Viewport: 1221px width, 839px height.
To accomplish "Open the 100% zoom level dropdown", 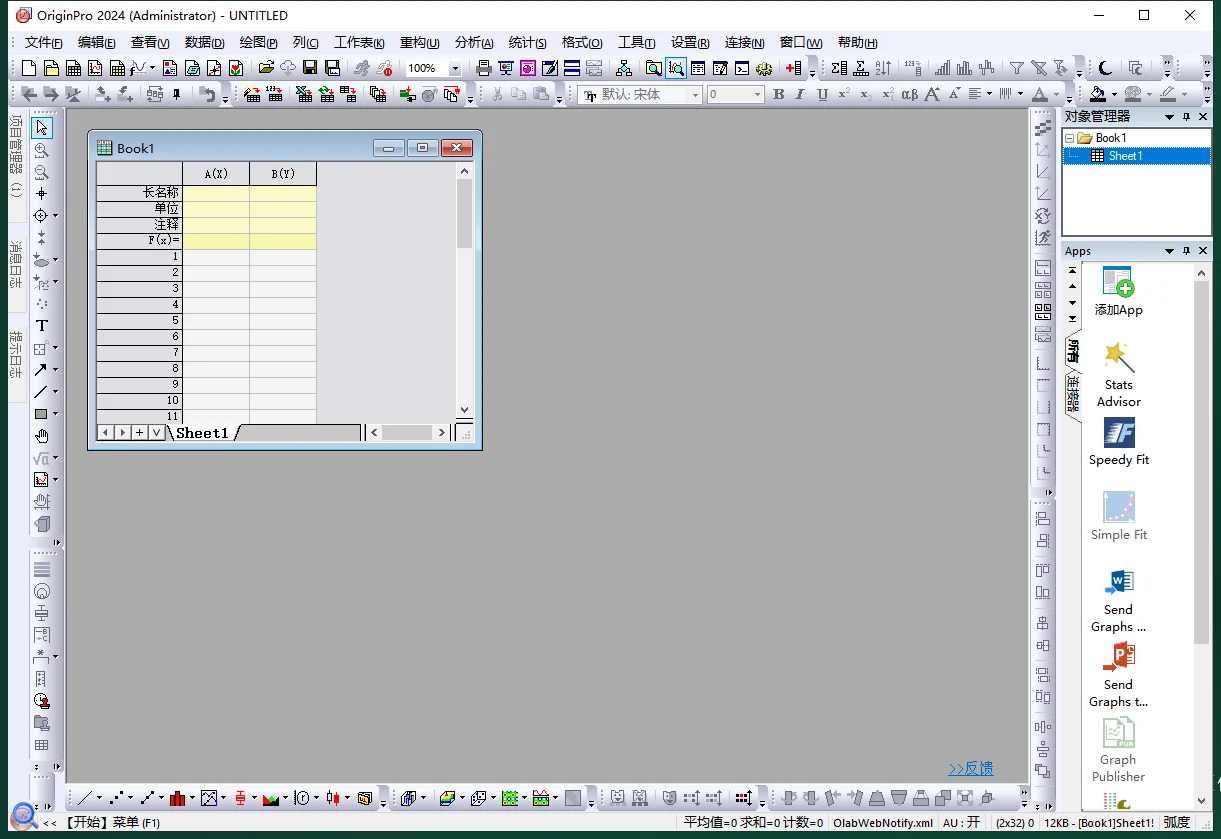I will pyautogui.click(x=455, y=69).
